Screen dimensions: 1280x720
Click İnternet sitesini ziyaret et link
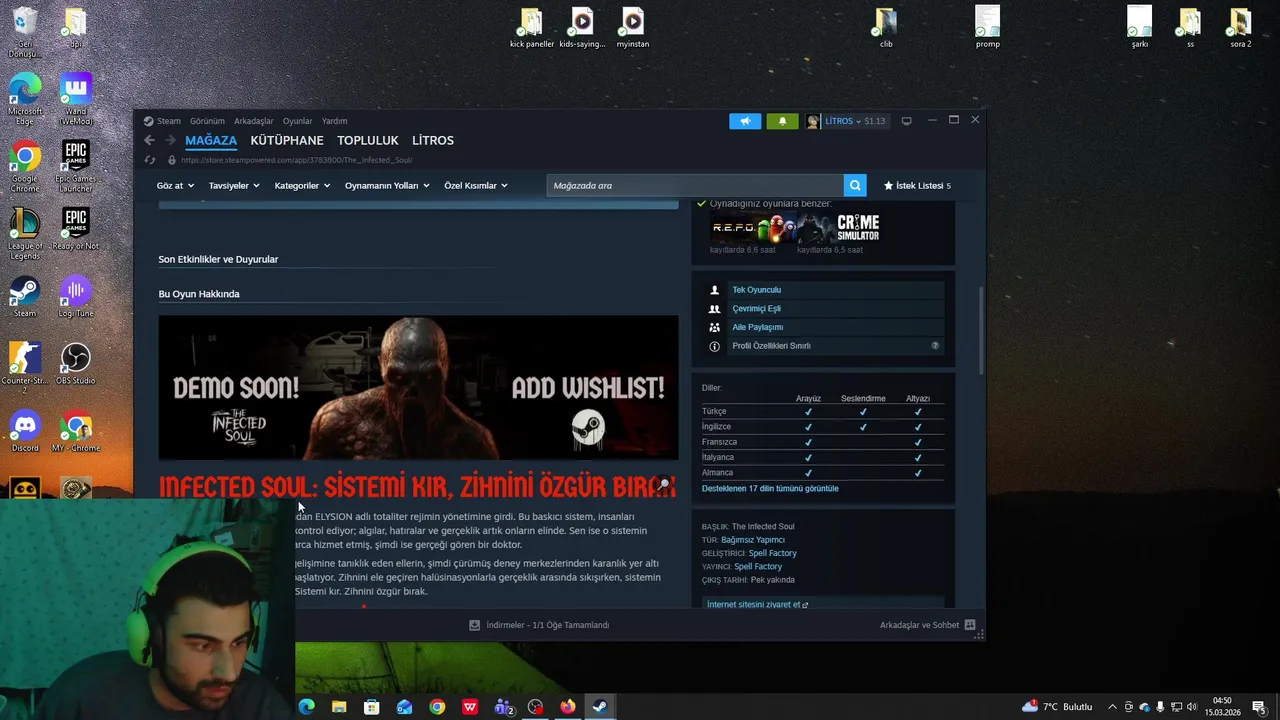[757, 604]
